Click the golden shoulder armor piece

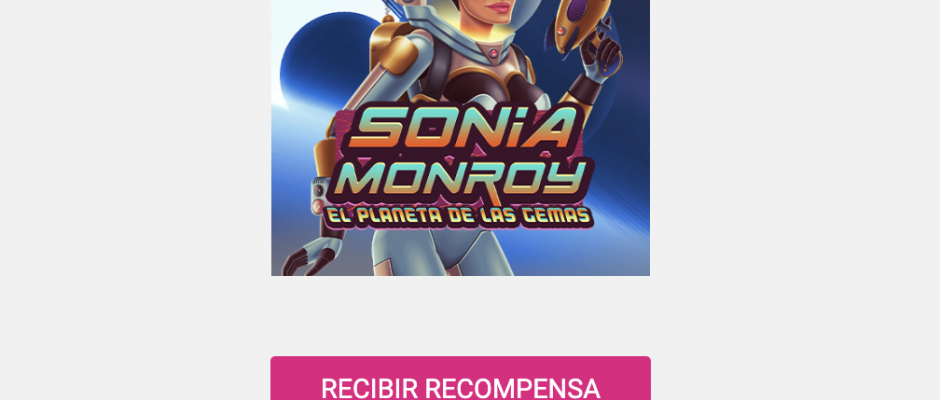pyautogui.click(x=394, y=54)
